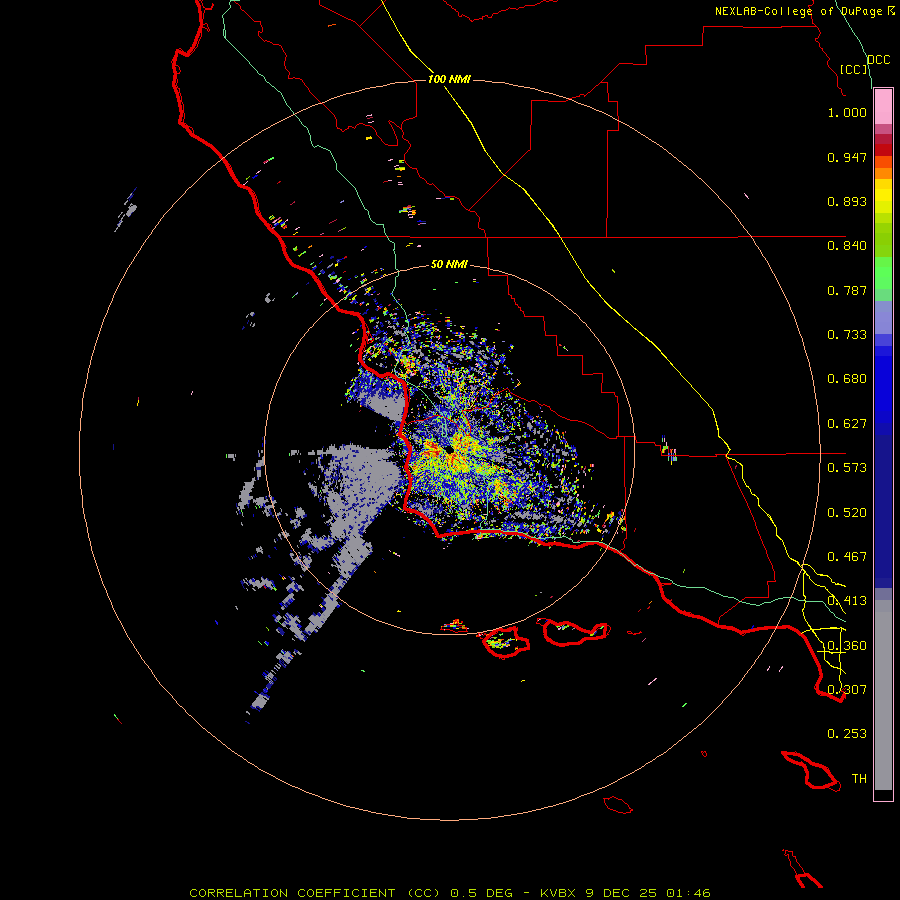This screenshot has height=900, width=900.
Task: Select the 50 NMI range ring label
Action: (449, 265)
